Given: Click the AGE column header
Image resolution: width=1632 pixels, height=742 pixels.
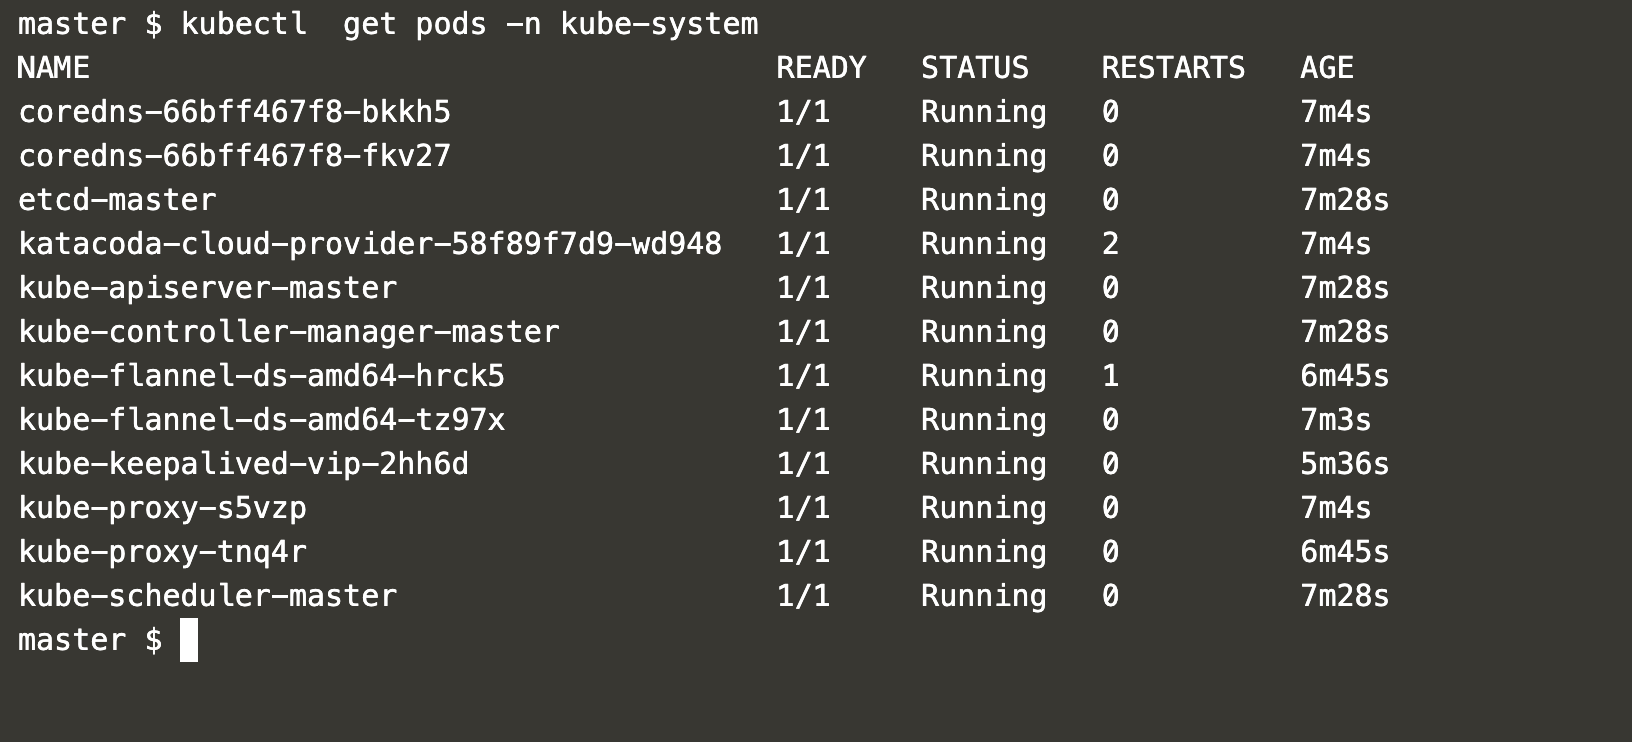Looking at the screenshot, I should (x=1327, y=68).
